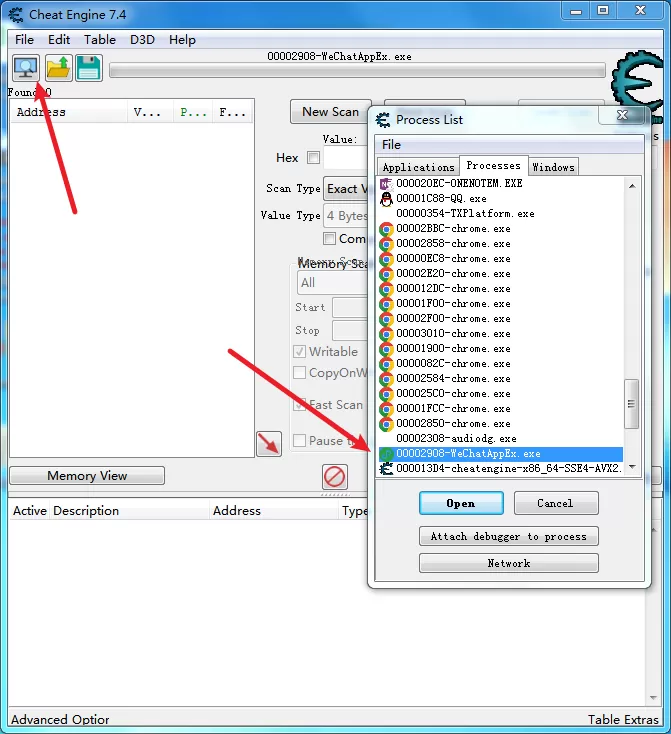The image size is (671, 734).
Task: Switch to the Processes tab
Action: click(494, 165)
